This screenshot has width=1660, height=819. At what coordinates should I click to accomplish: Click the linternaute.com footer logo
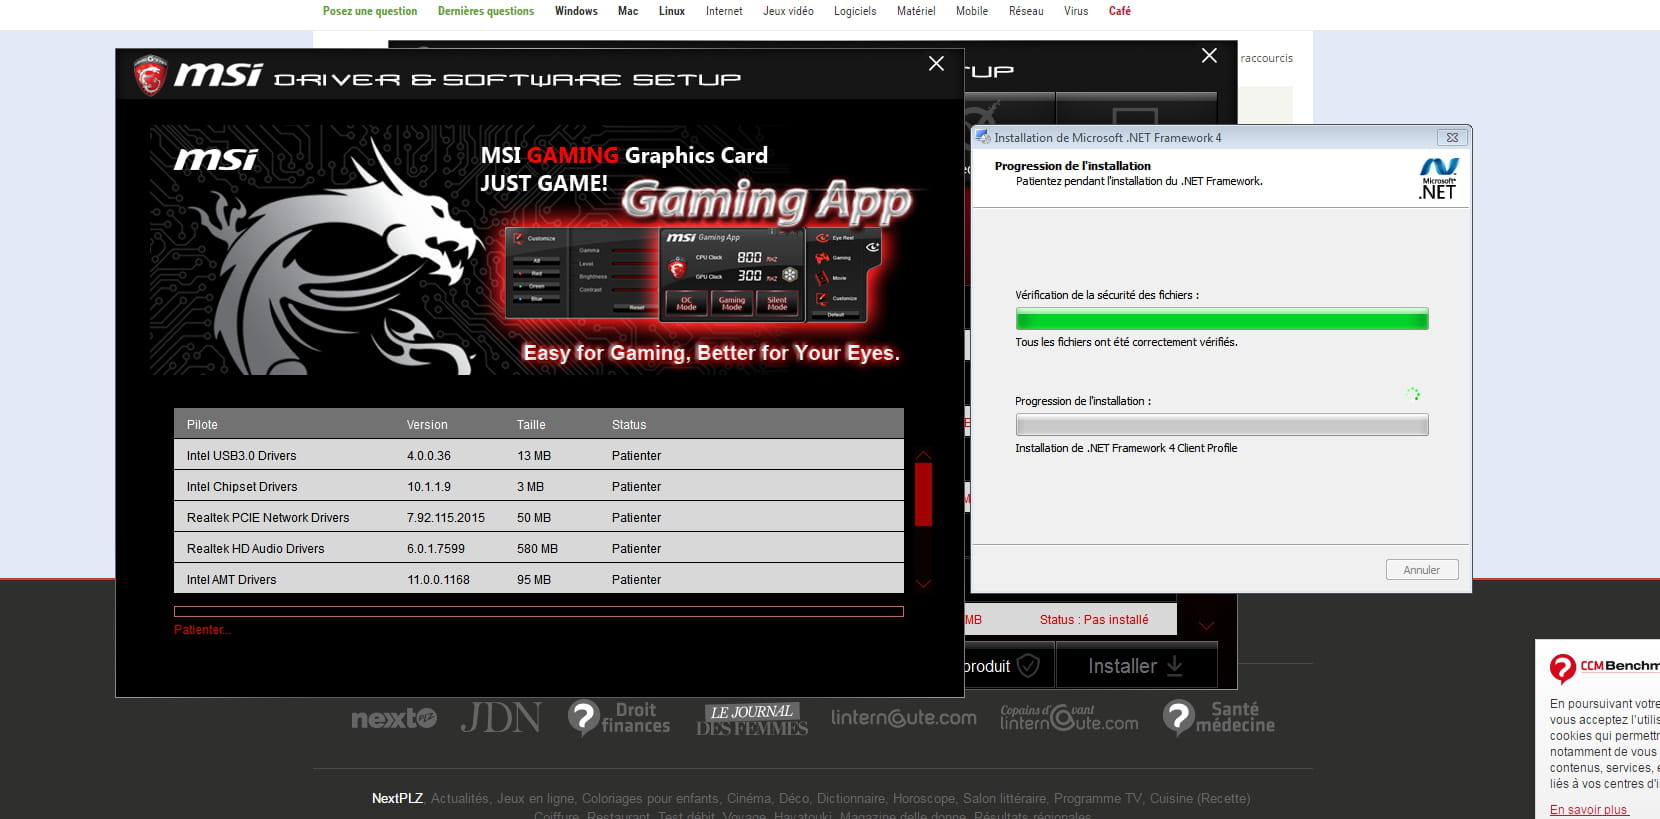[x=904, y=717]
